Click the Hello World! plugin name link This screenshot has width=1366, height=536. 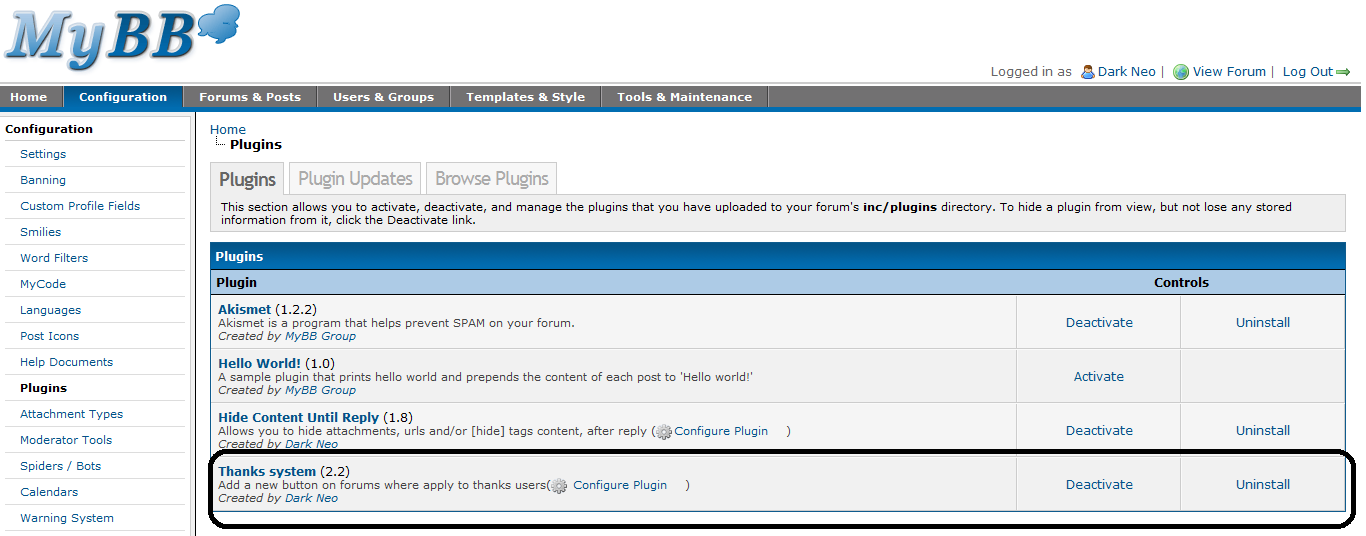tap(260, 363)
